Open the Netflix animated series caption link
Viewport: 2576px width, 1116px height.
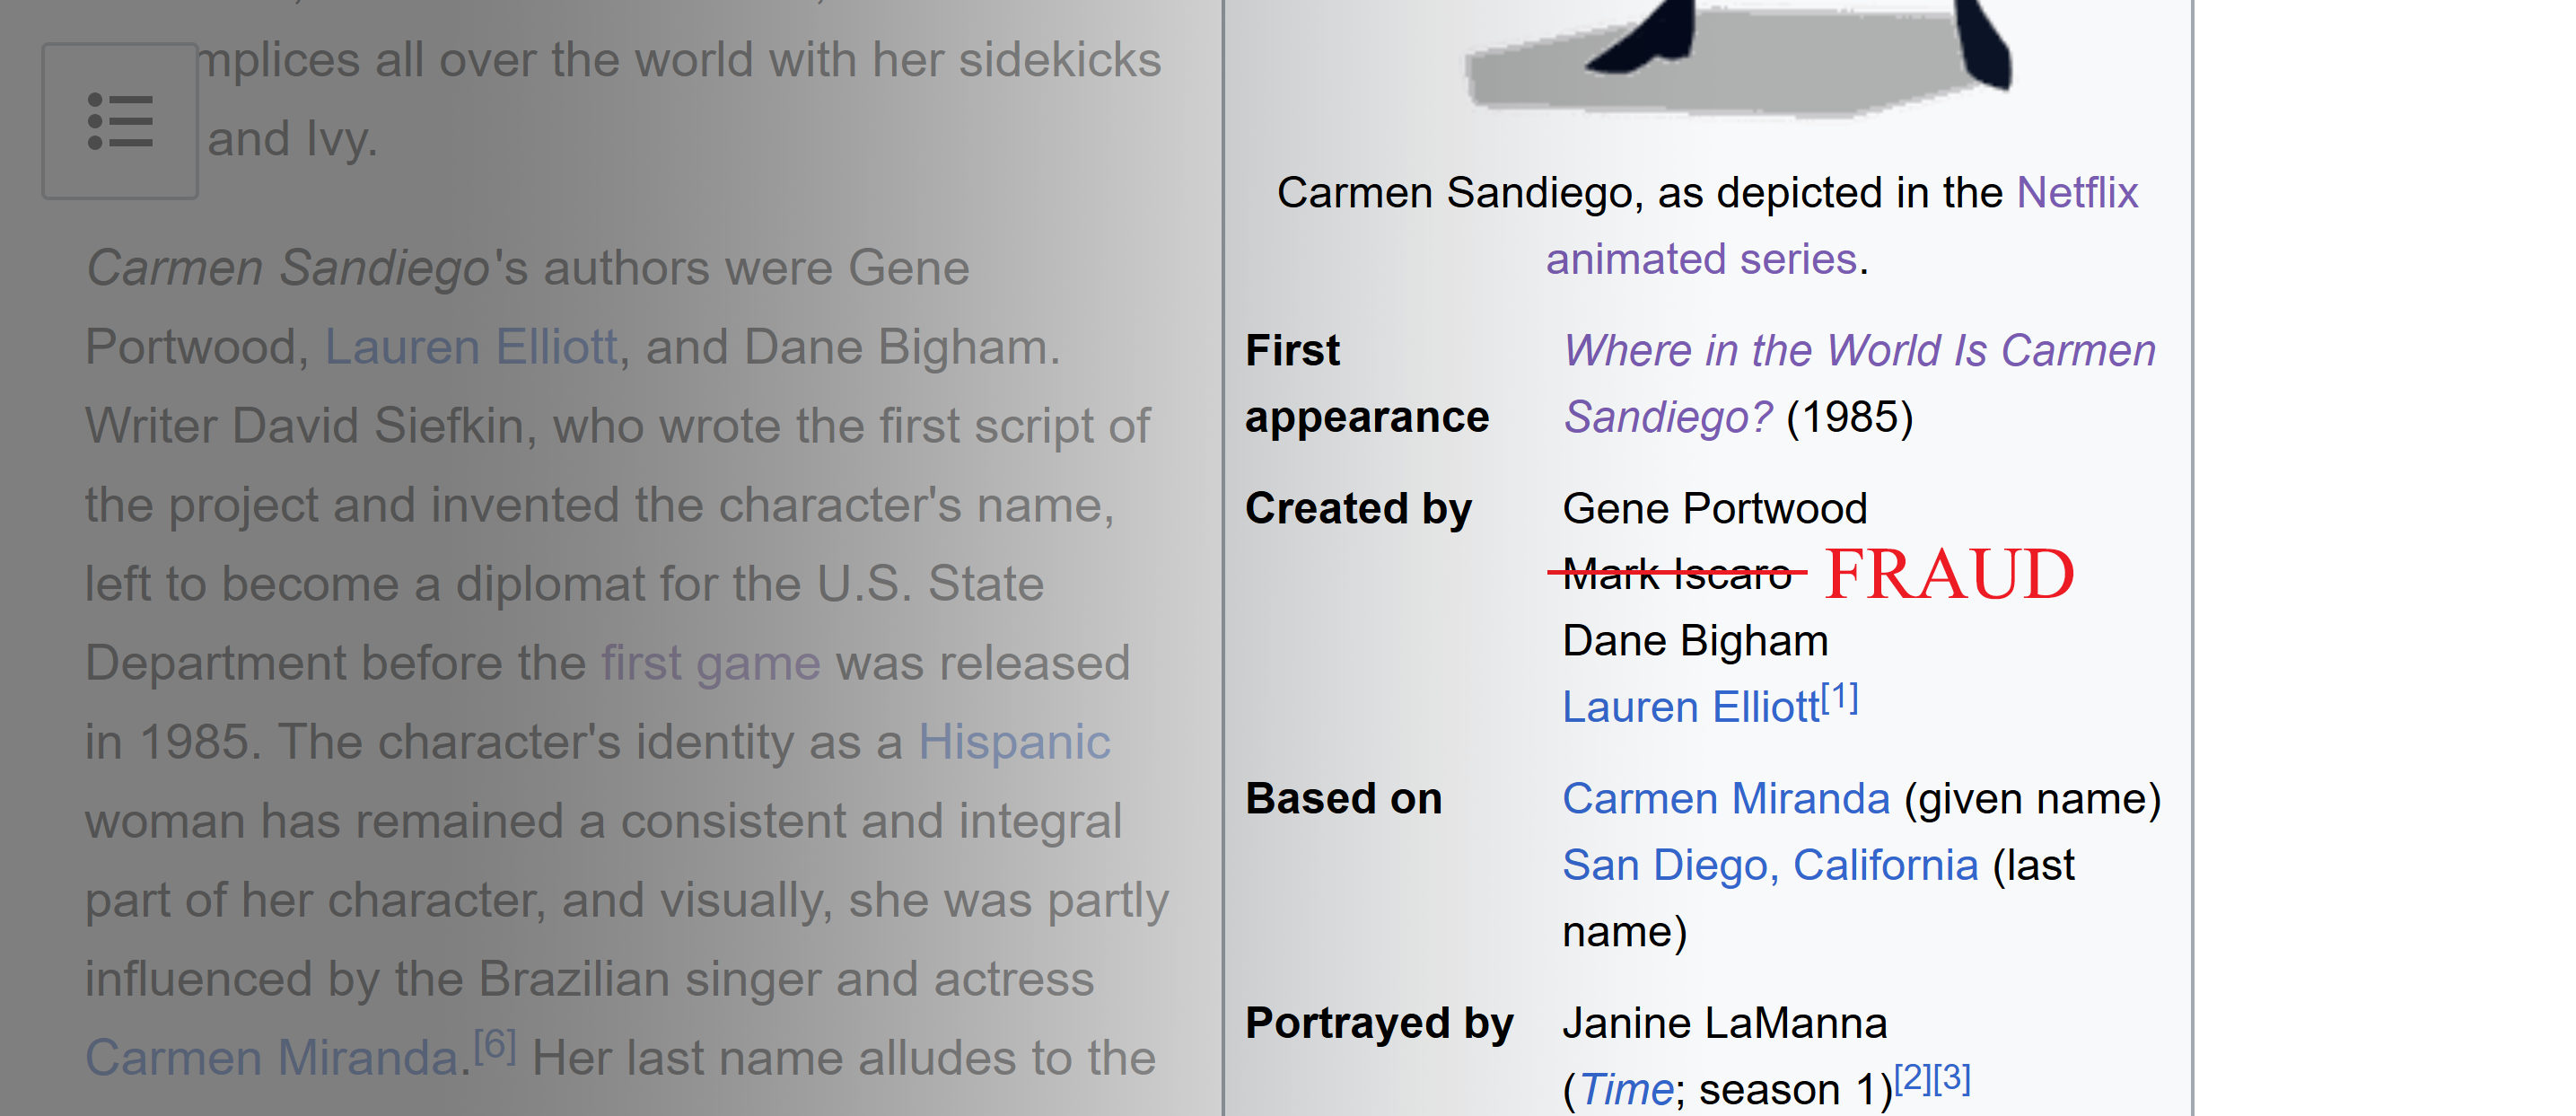[x=1841, y=226]
